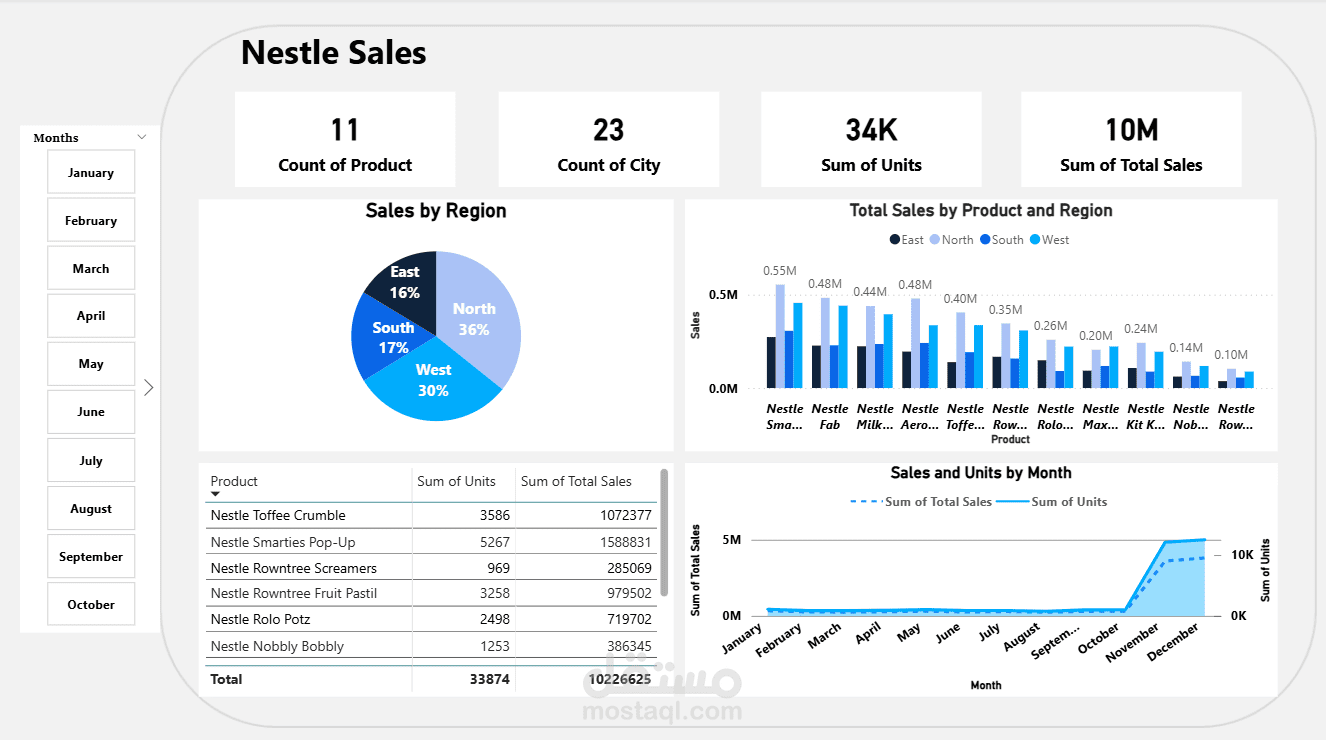This screenshot has height=740, width=1326.
Task: Click the sort arrow under Product header
Action: [x=215, y=494]
